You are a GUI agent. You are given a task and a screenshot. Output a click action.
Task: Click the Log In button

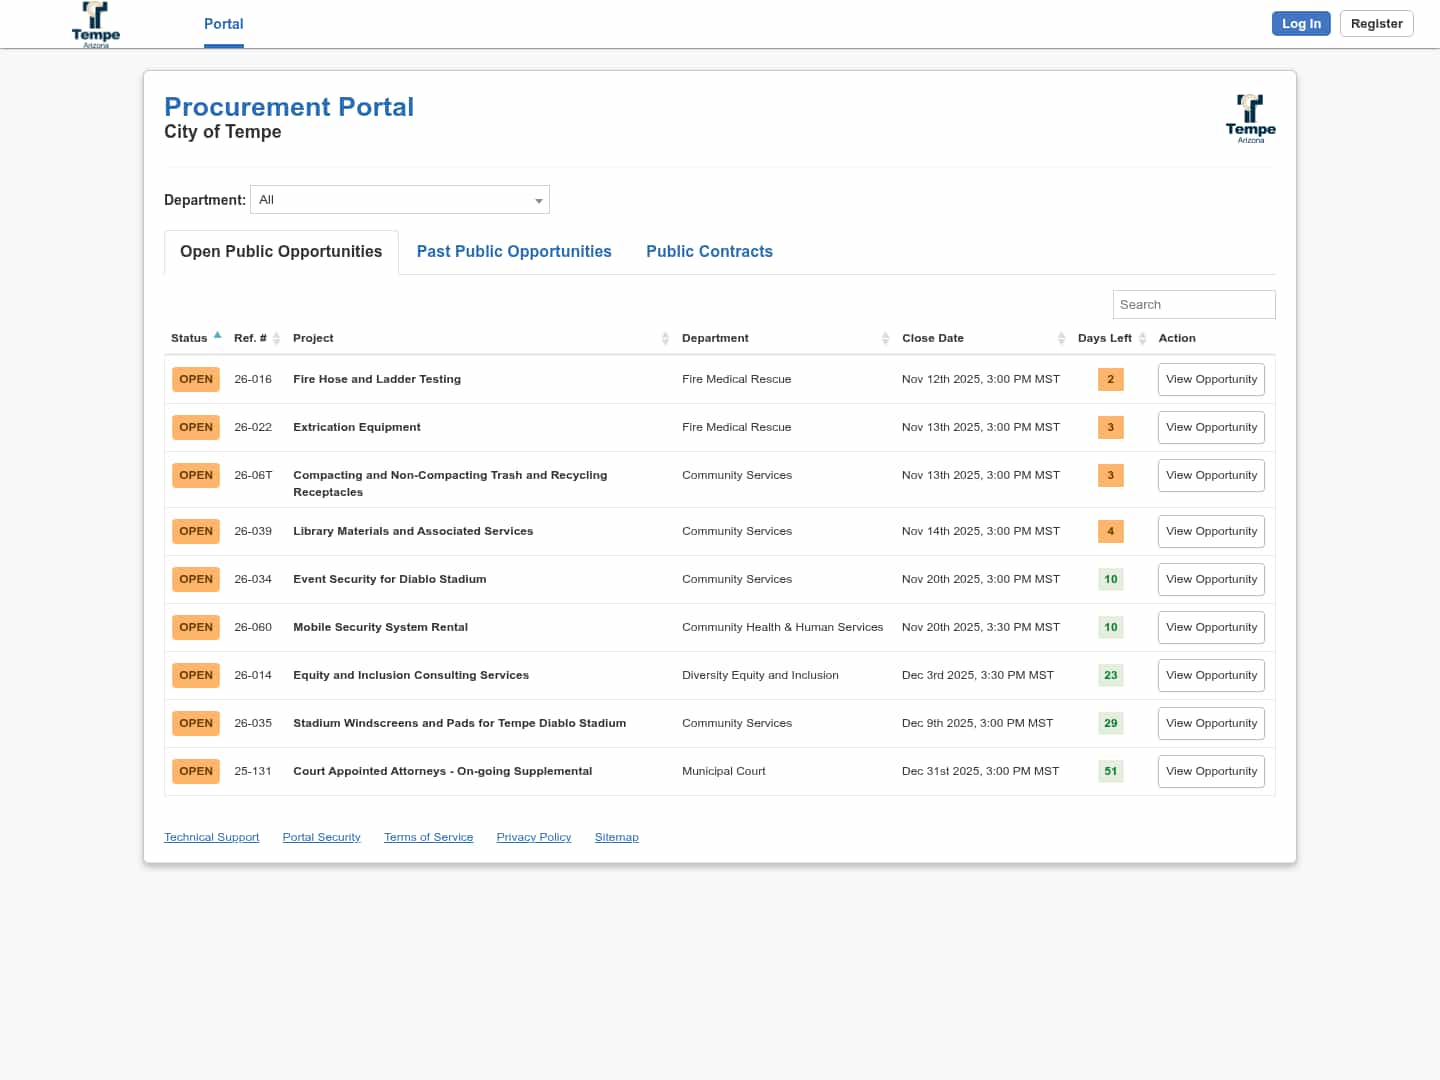pos(1300,24)
